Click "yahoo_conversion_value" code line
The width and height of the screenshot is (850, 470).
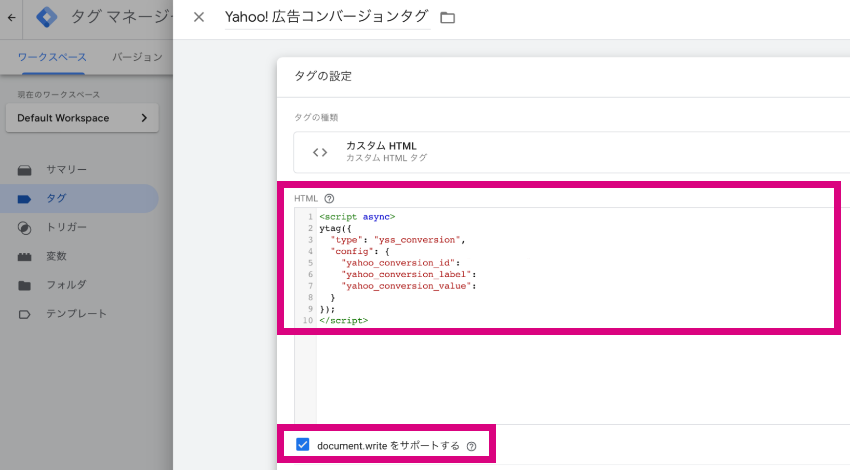click(x=409, y=286)
